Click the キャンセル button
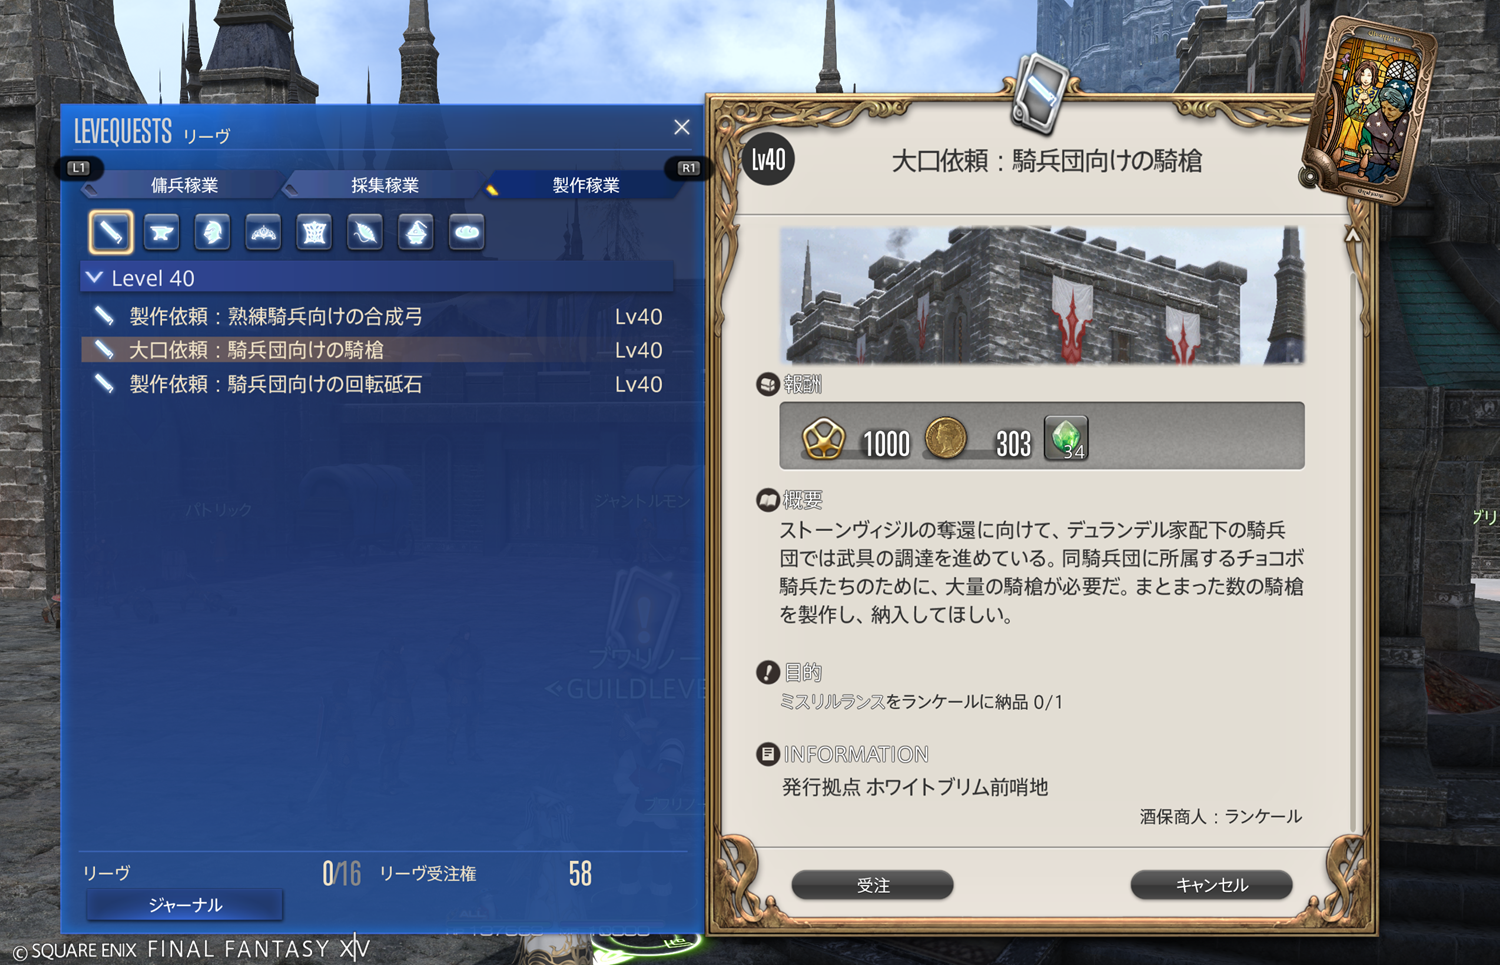This screenshot has width=1500, height=965. click(1211, 885)
